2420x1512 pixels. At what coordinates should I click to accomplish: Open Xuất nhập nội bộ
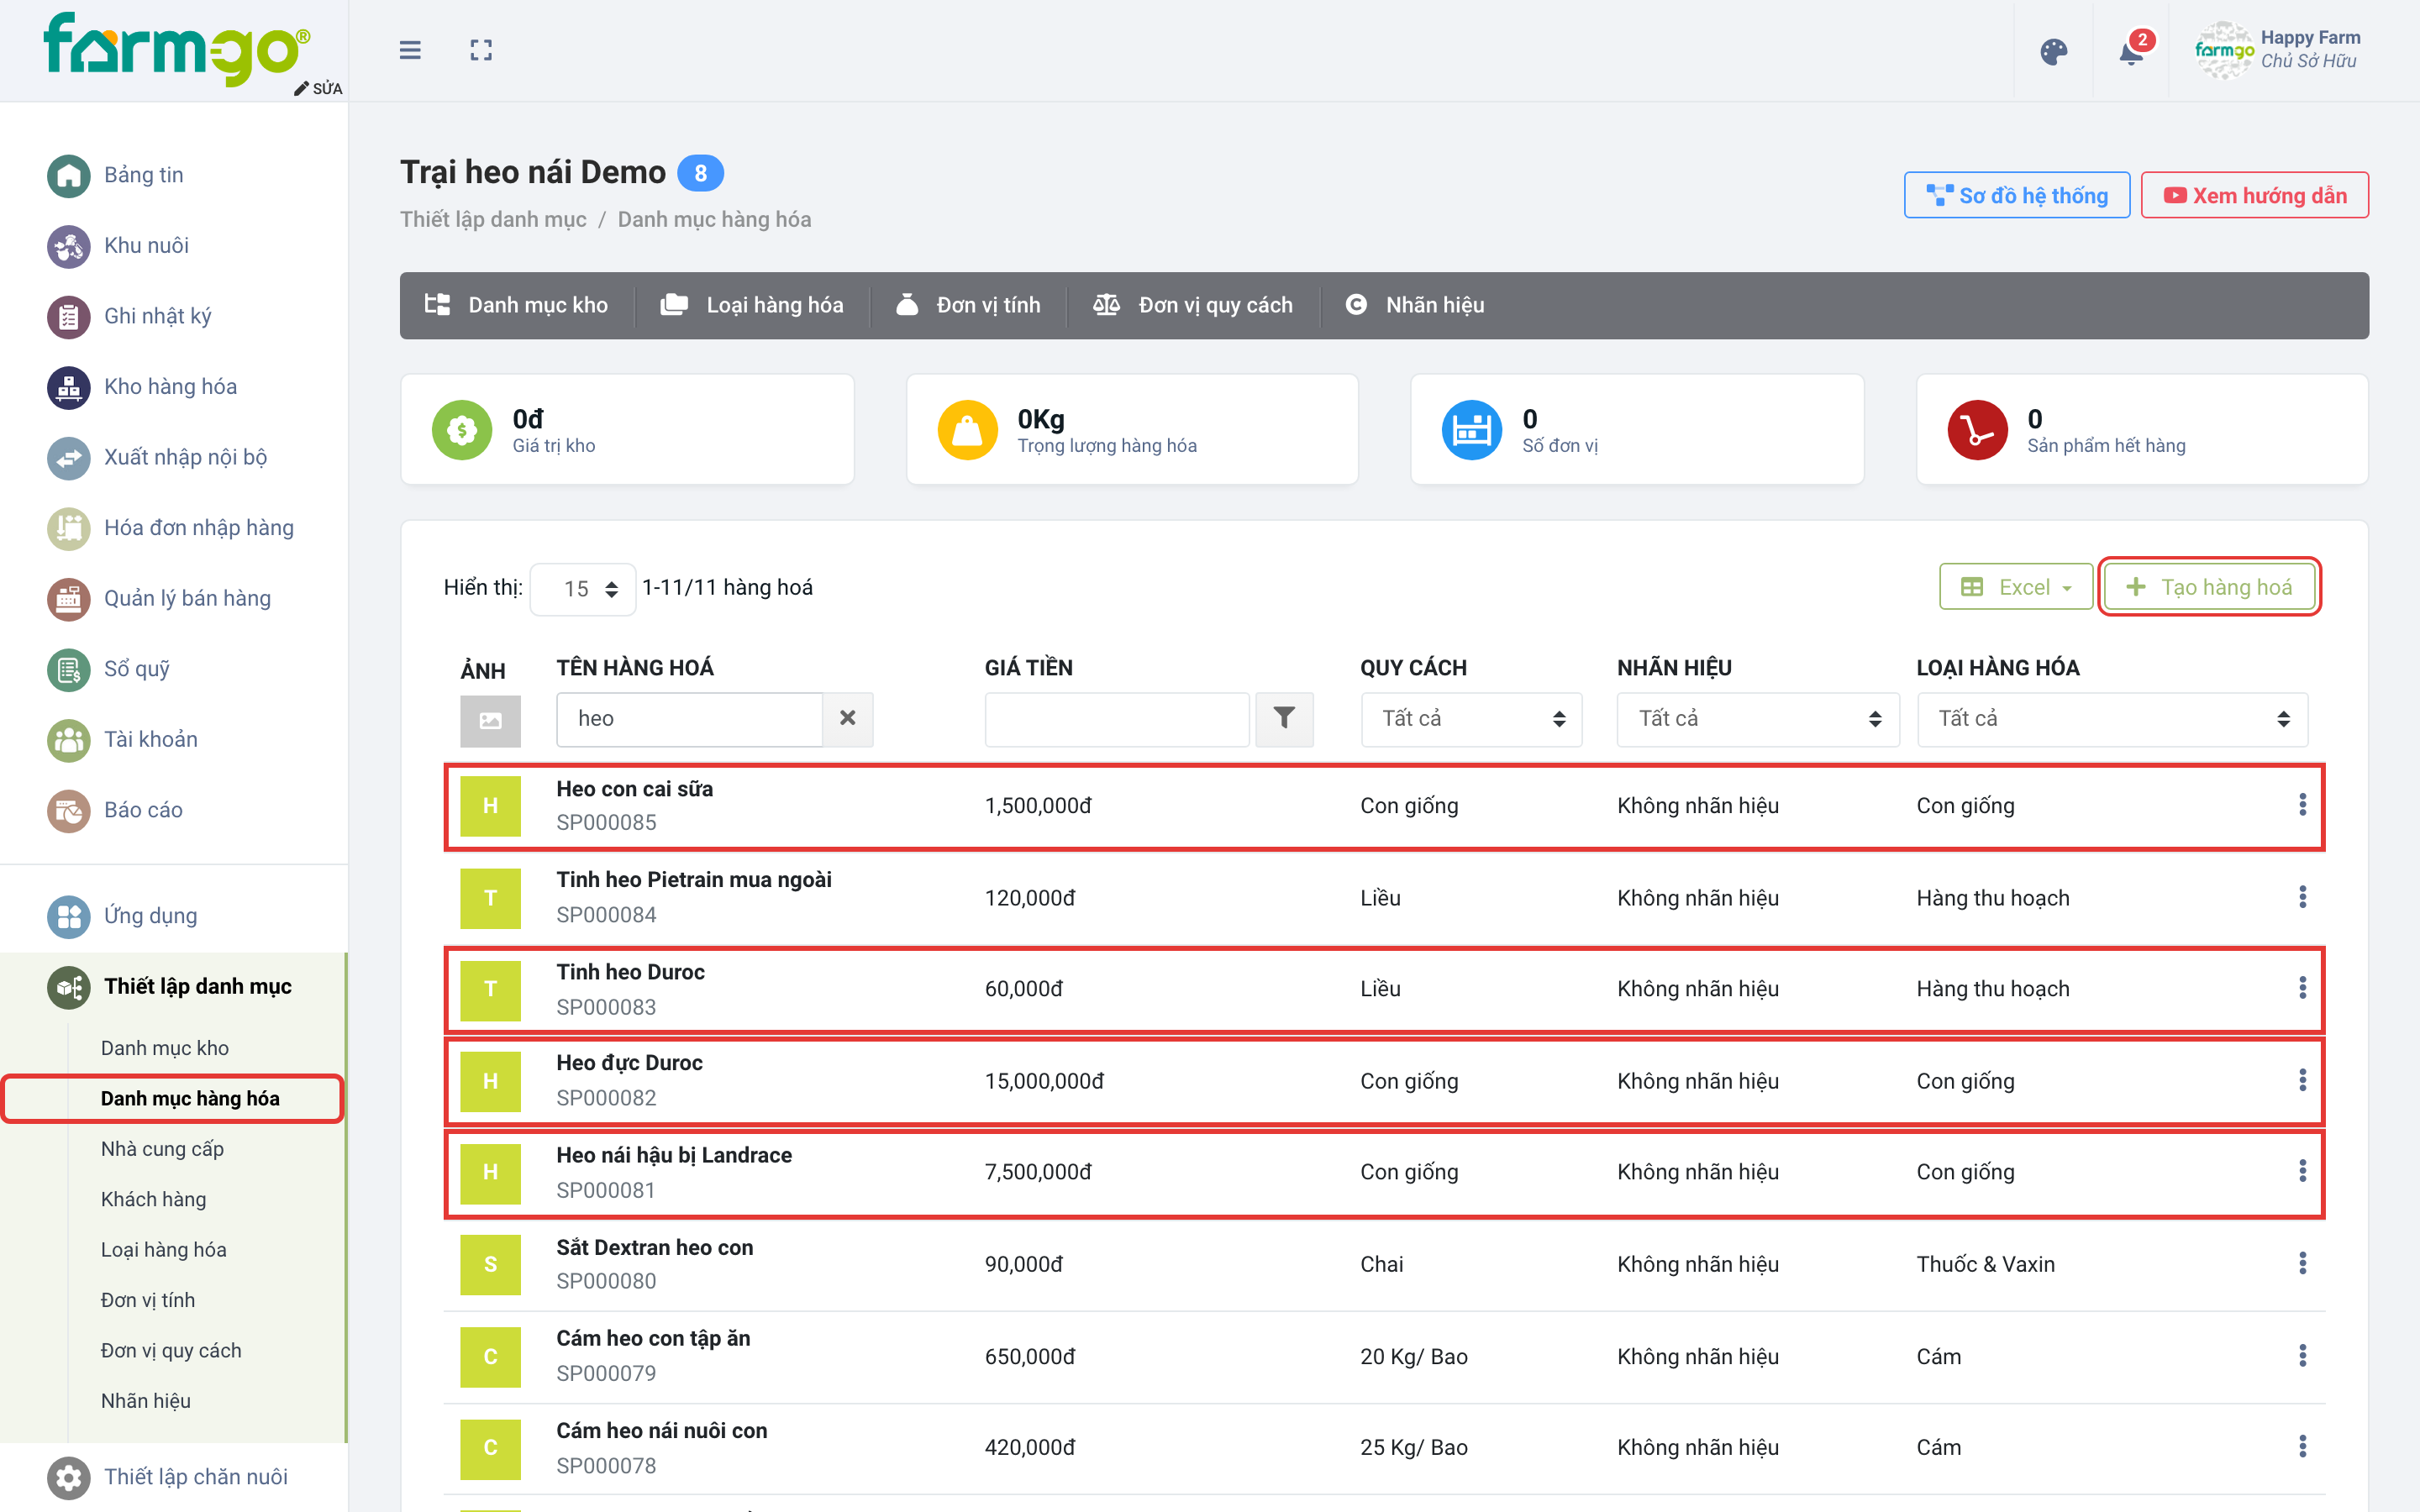pos(157,458)
